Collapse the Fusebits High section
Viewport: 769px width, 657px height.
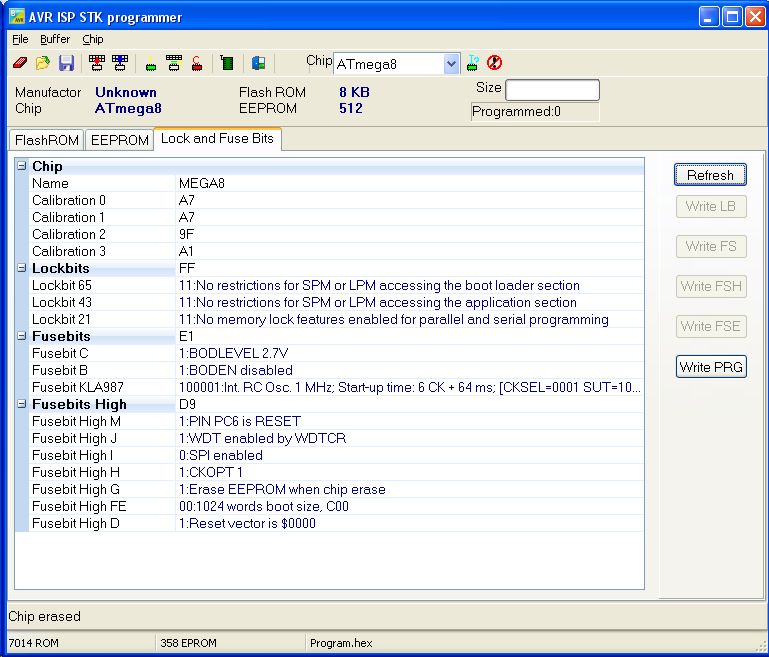(x=22, y=404)
